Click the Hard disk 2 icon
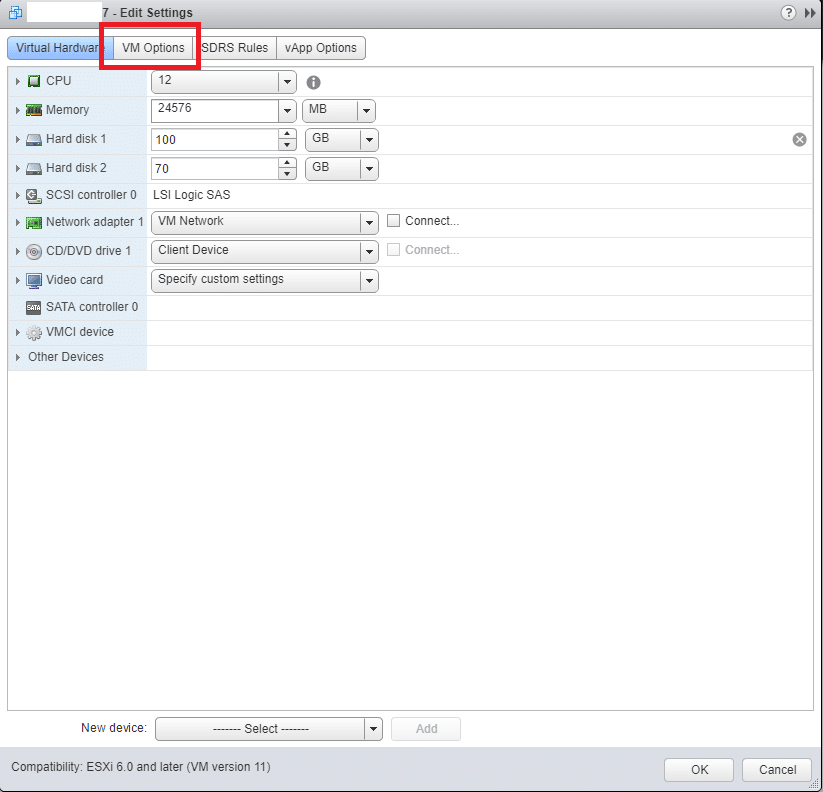 click(x=34, y=168)
